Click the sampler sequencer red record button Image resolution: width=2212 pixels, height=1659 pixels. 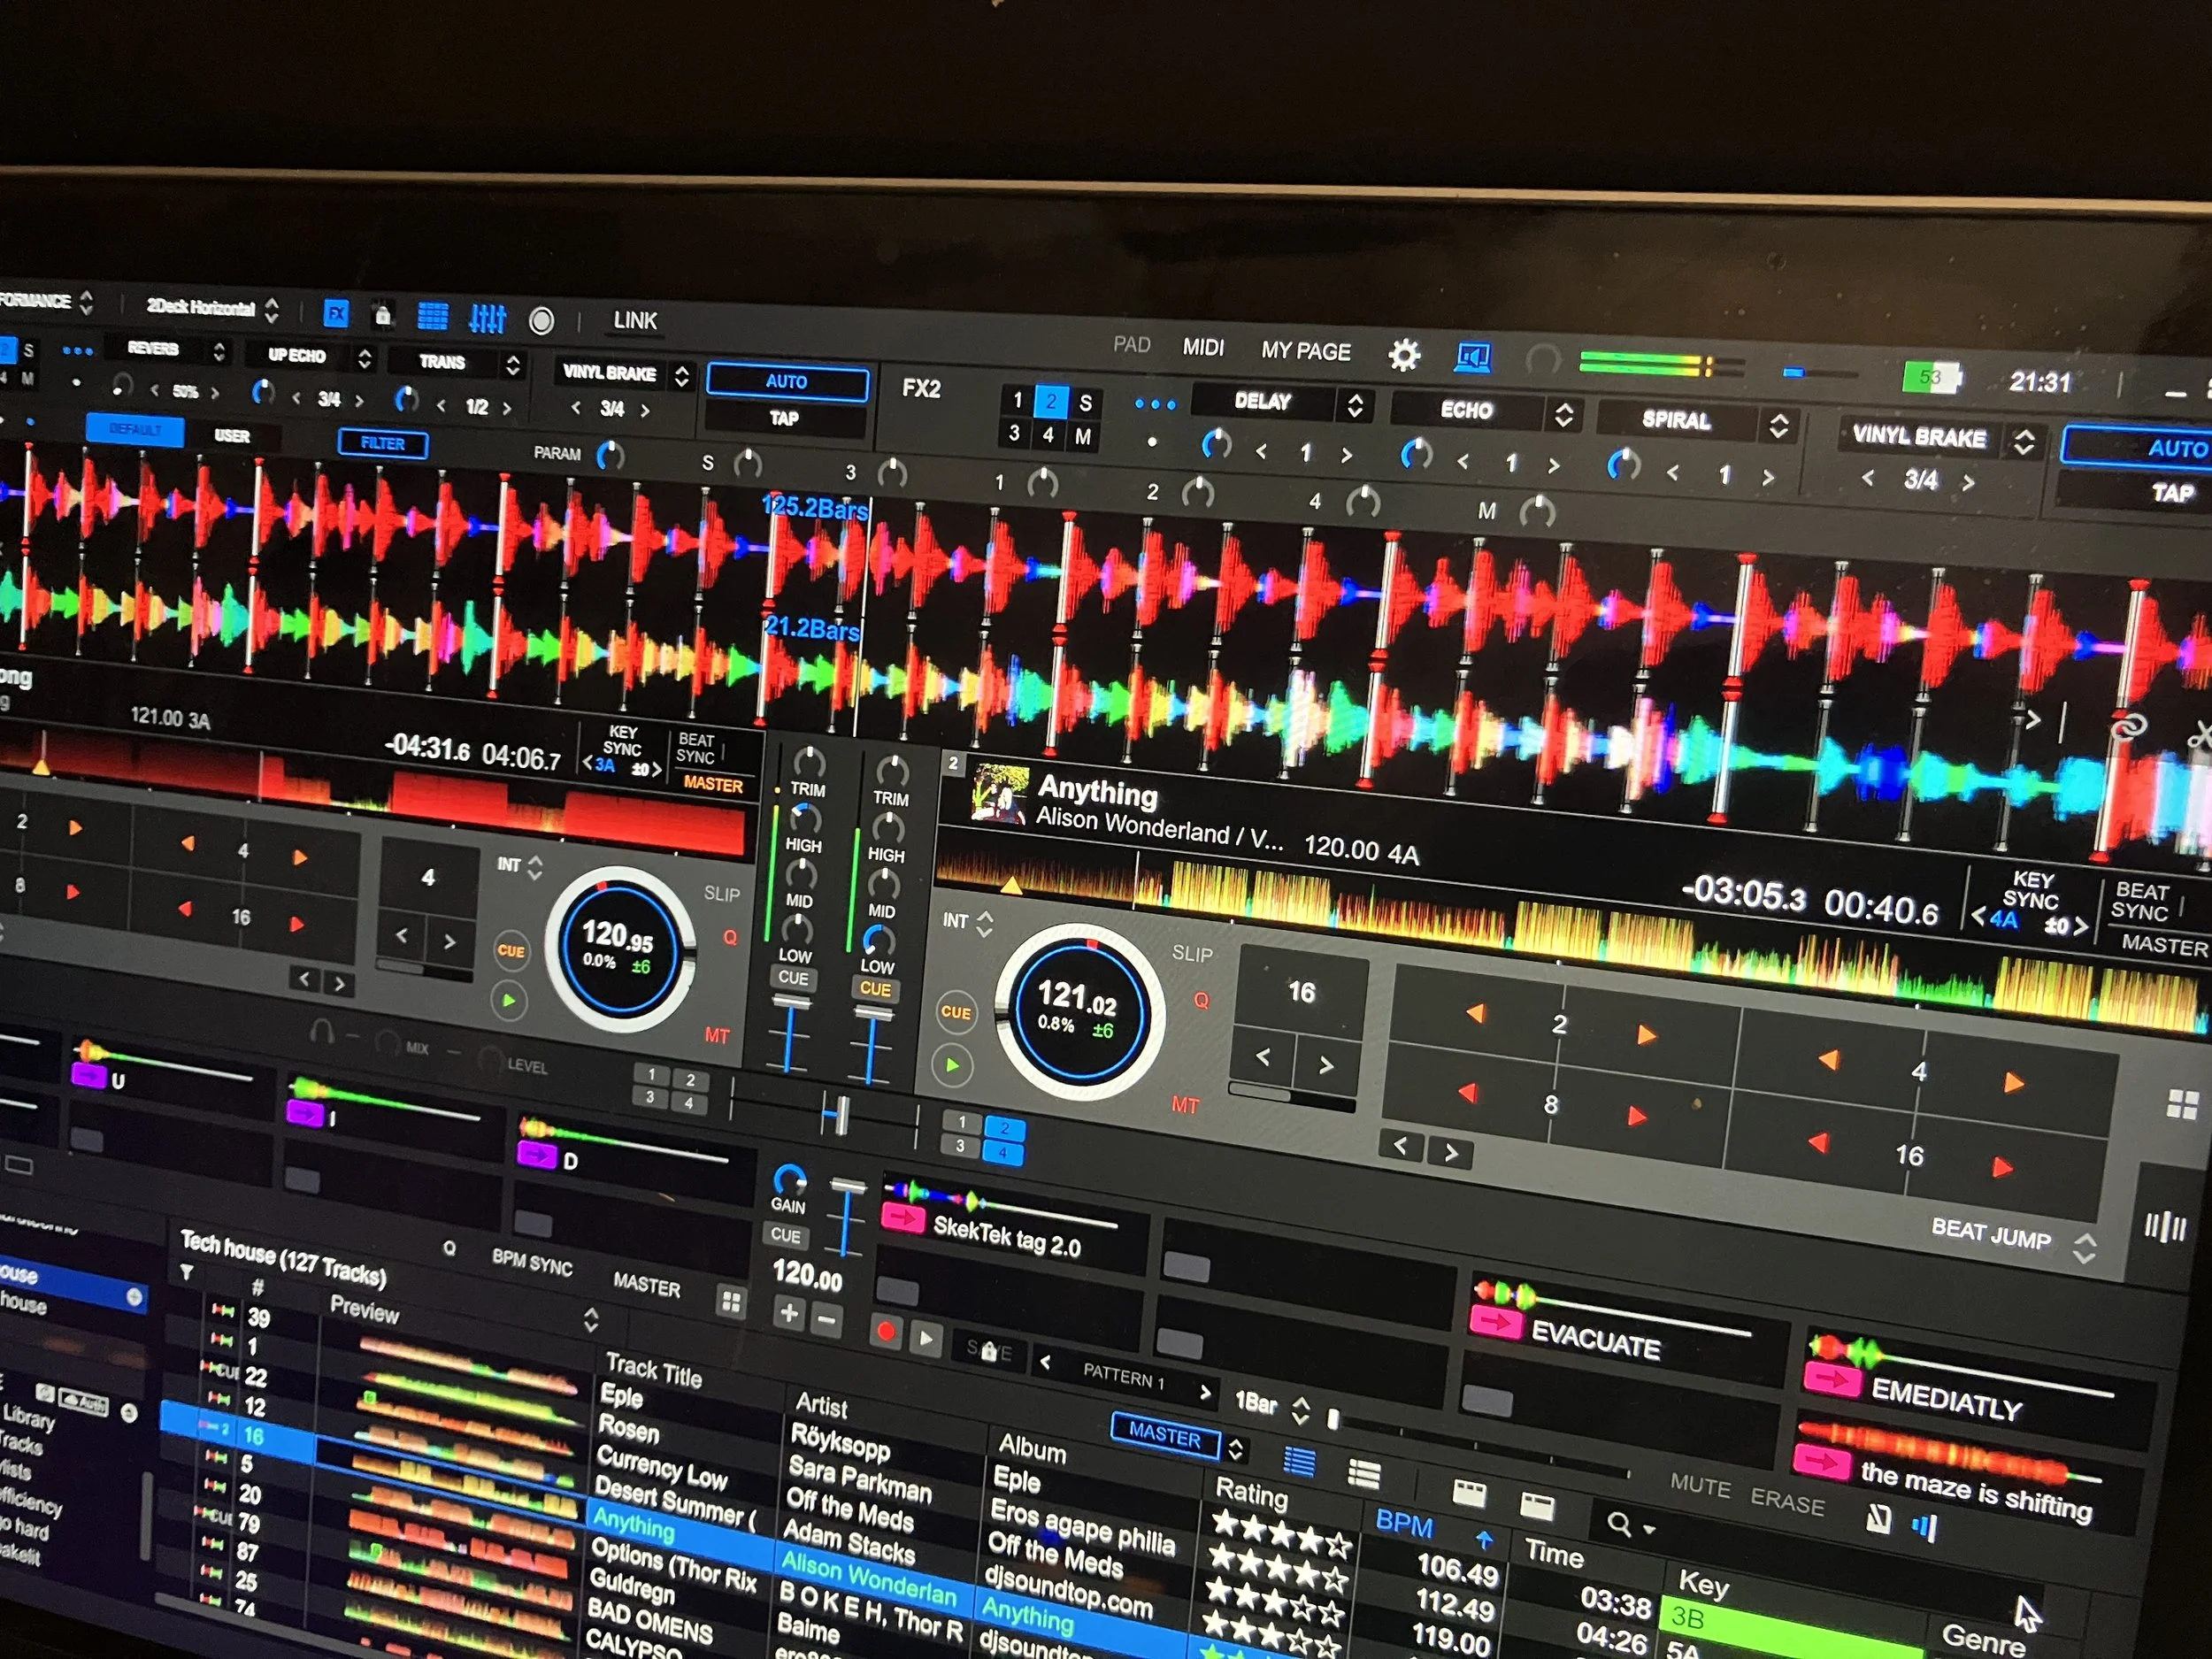click(x=885, y=1333)
